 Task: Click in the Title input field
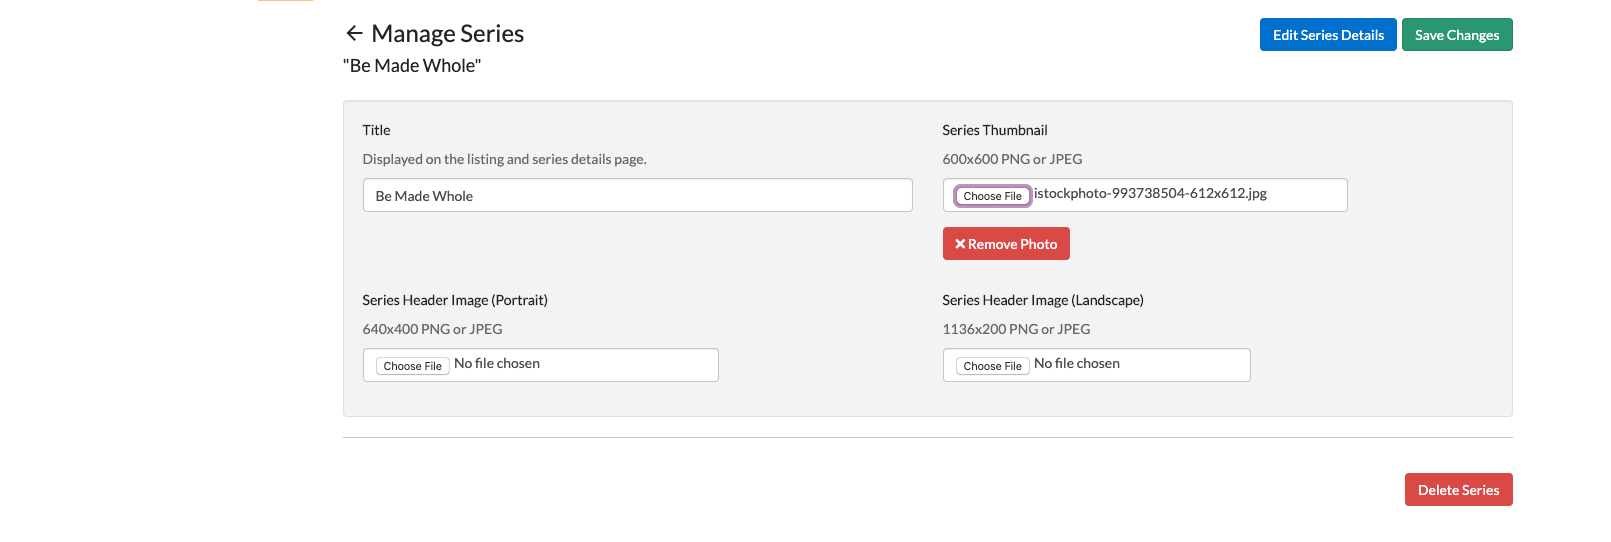637,195
